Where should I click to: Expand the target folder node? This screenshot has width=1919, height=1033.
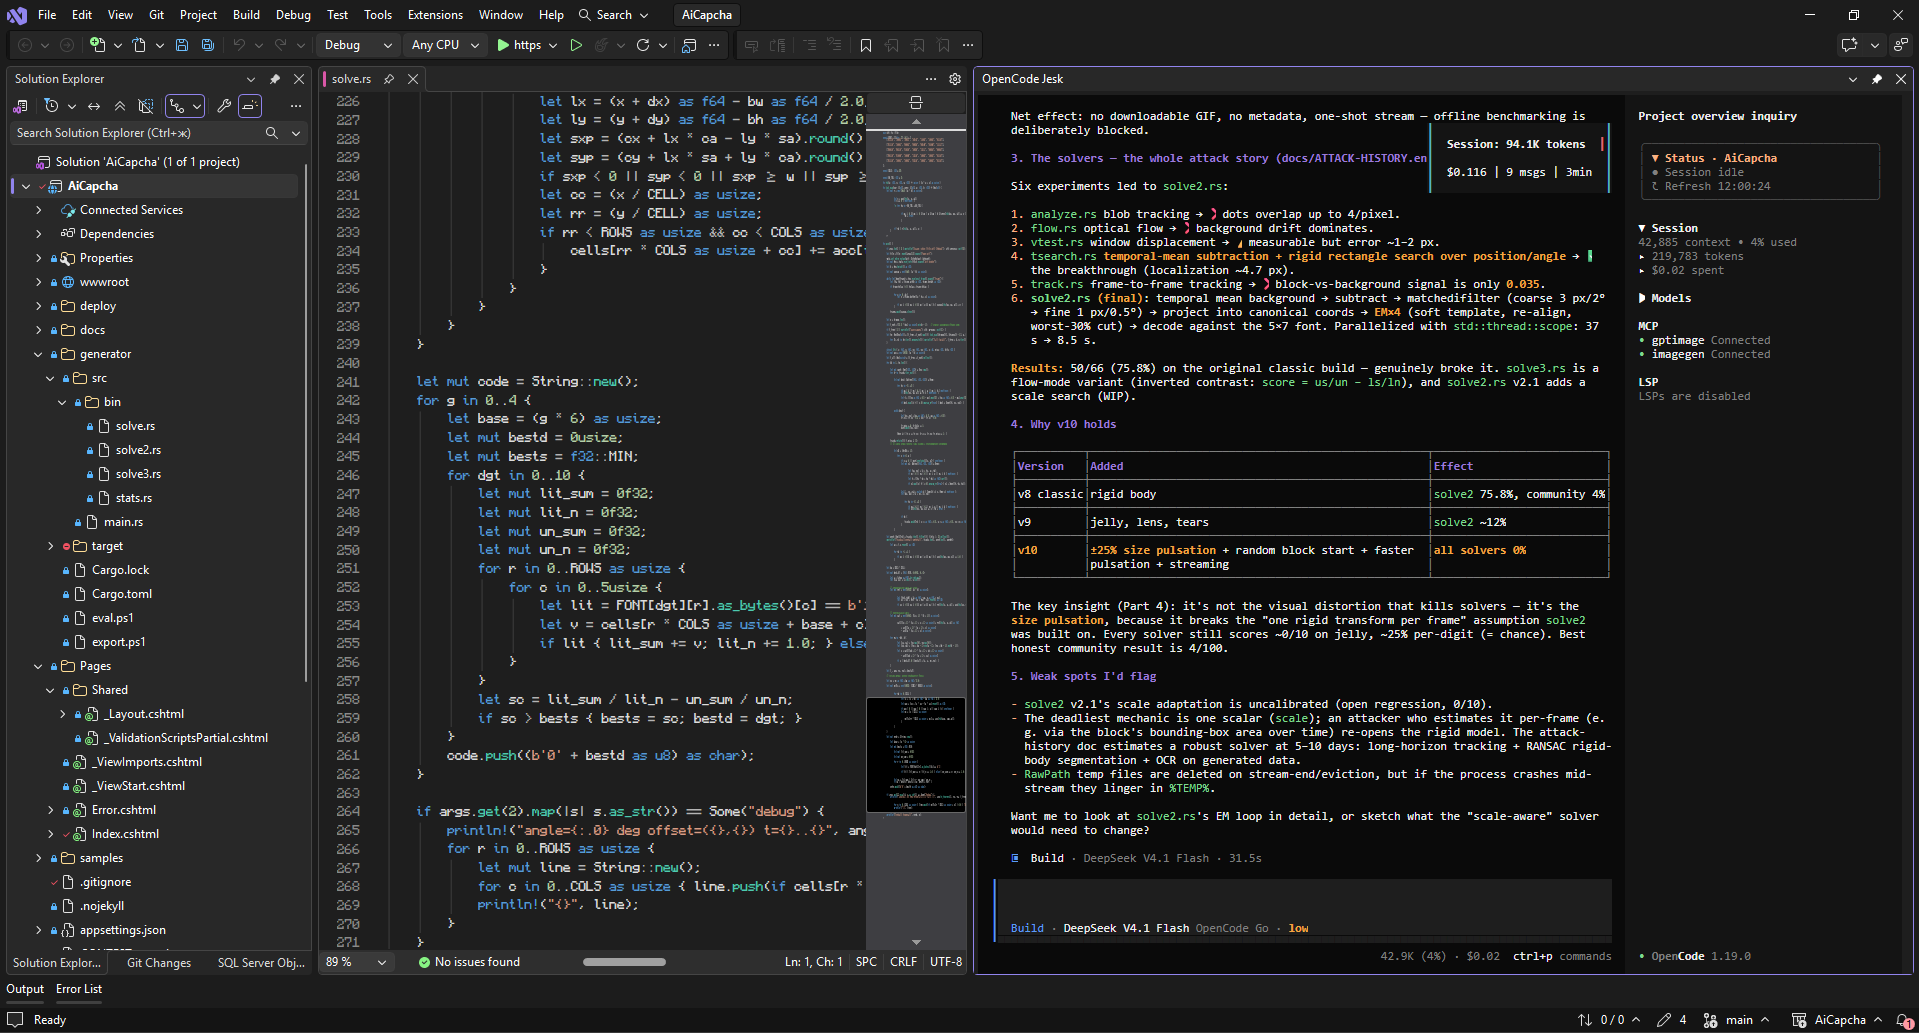(50, 546)
